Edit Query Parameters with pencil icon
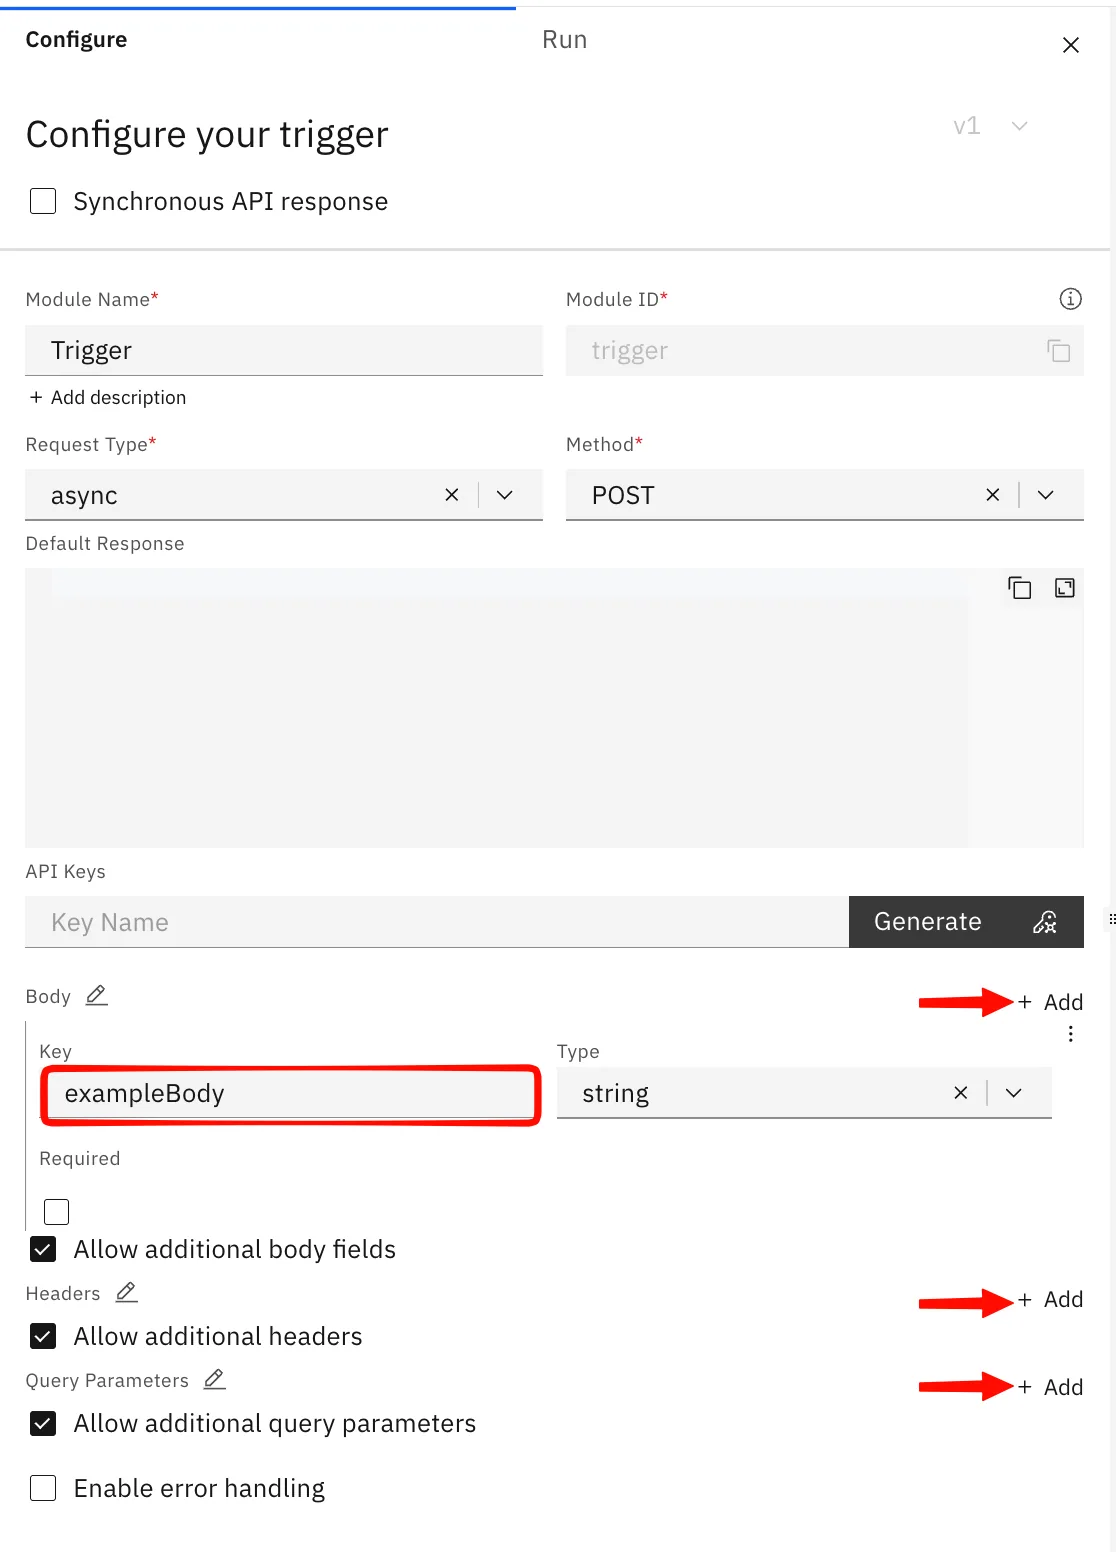 (214, 1380)
